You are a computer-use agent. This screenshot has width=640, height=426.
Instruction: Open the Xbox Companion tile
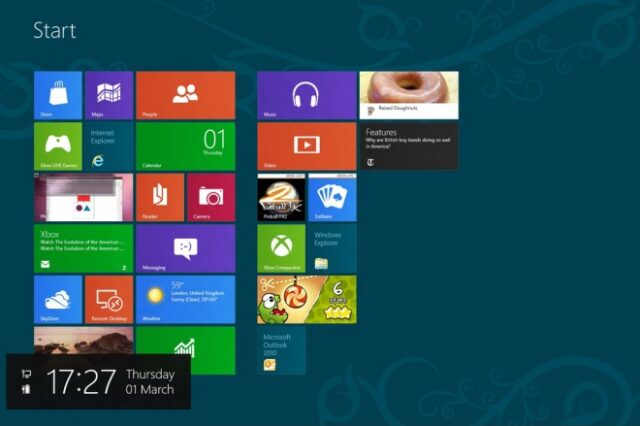[x=281, y=248]
